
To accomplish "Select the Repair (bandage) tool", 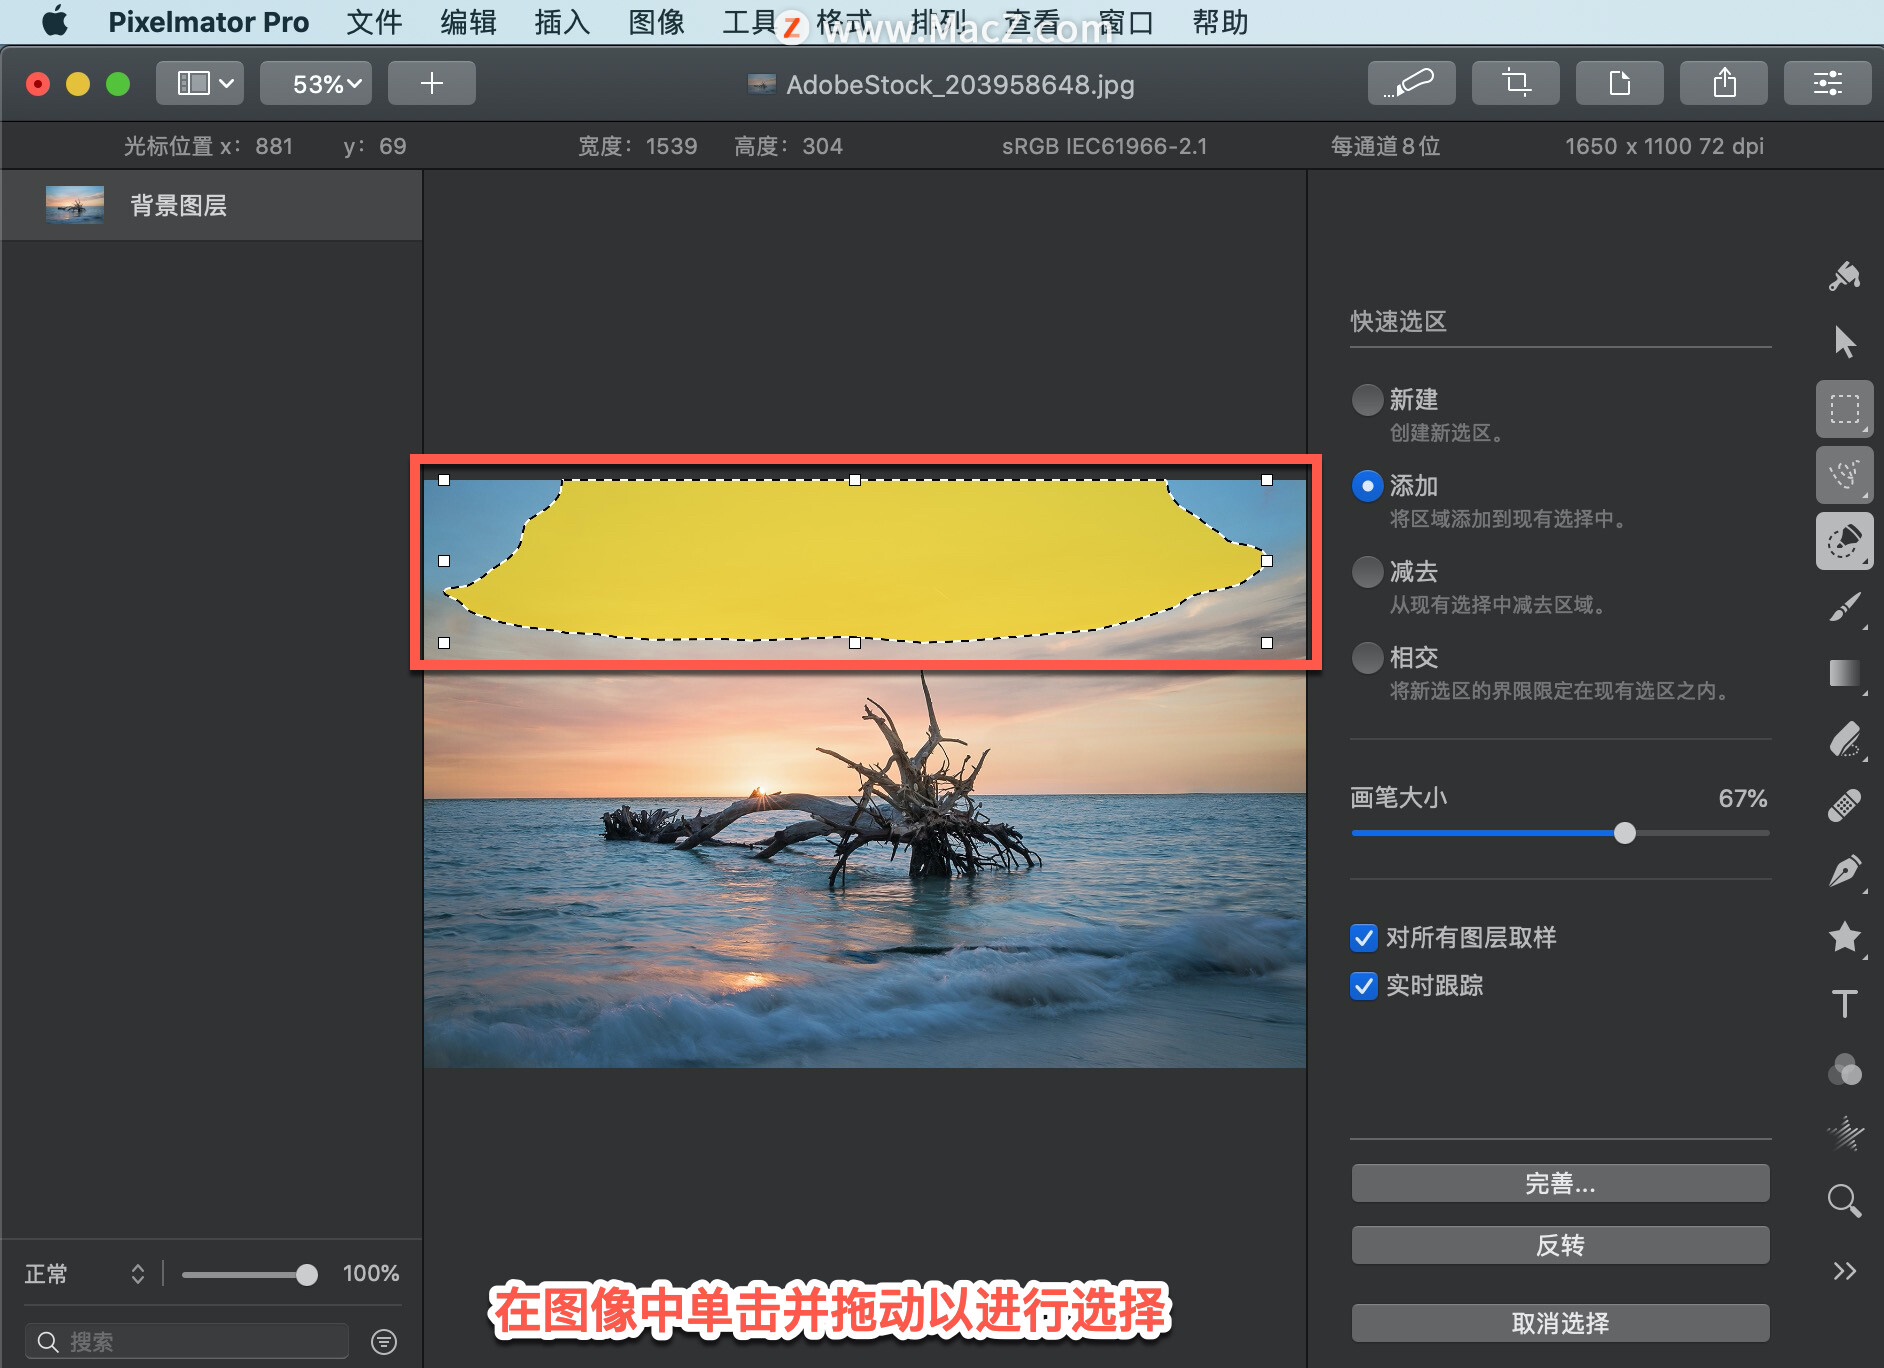I will [1846, 806].
